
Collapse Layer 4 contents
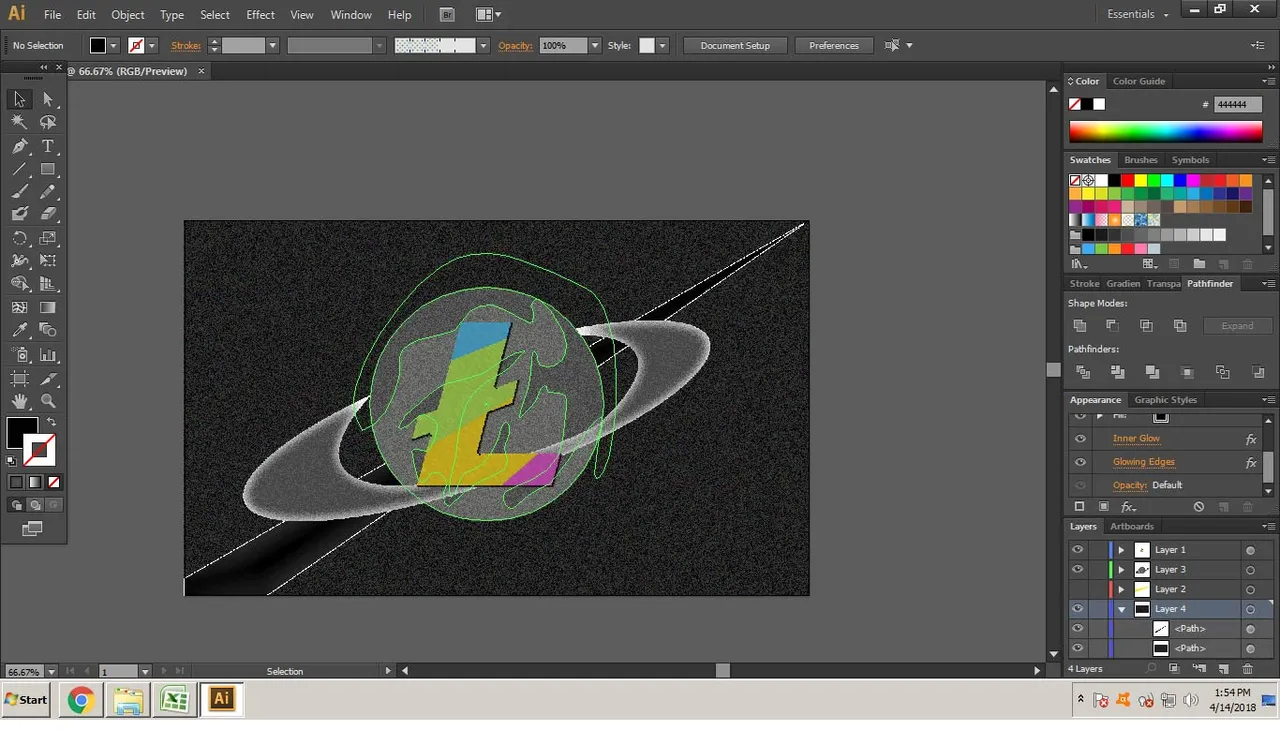1121,609
